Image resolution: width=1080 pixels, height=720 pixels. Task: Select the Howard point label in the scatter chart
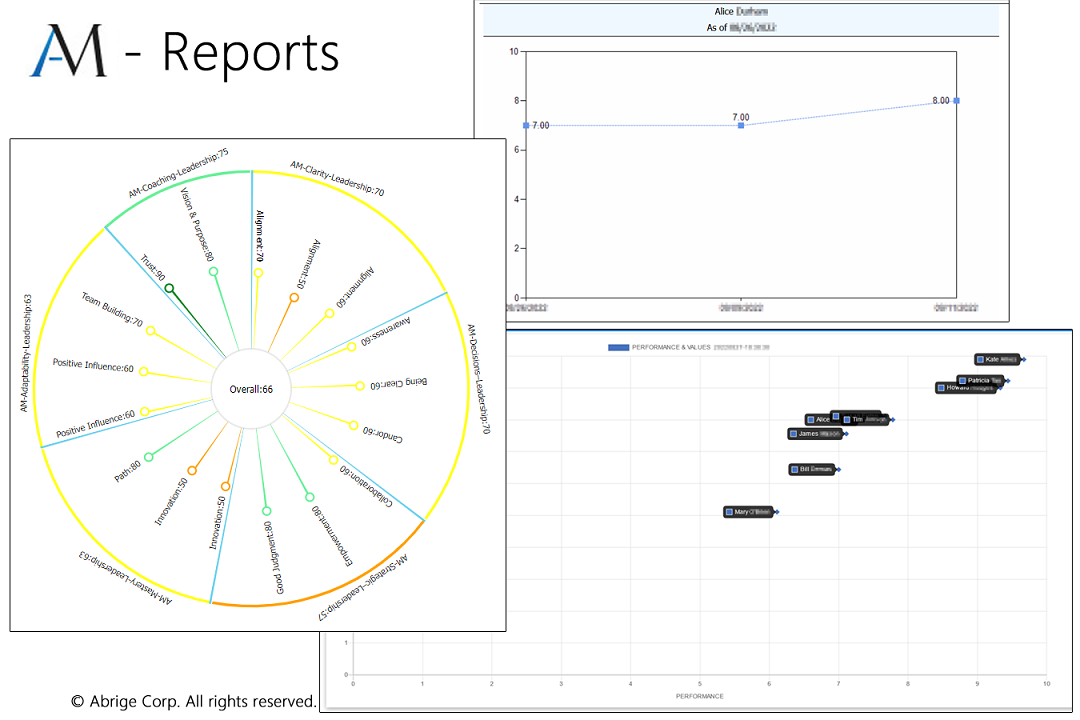(966, 388)
